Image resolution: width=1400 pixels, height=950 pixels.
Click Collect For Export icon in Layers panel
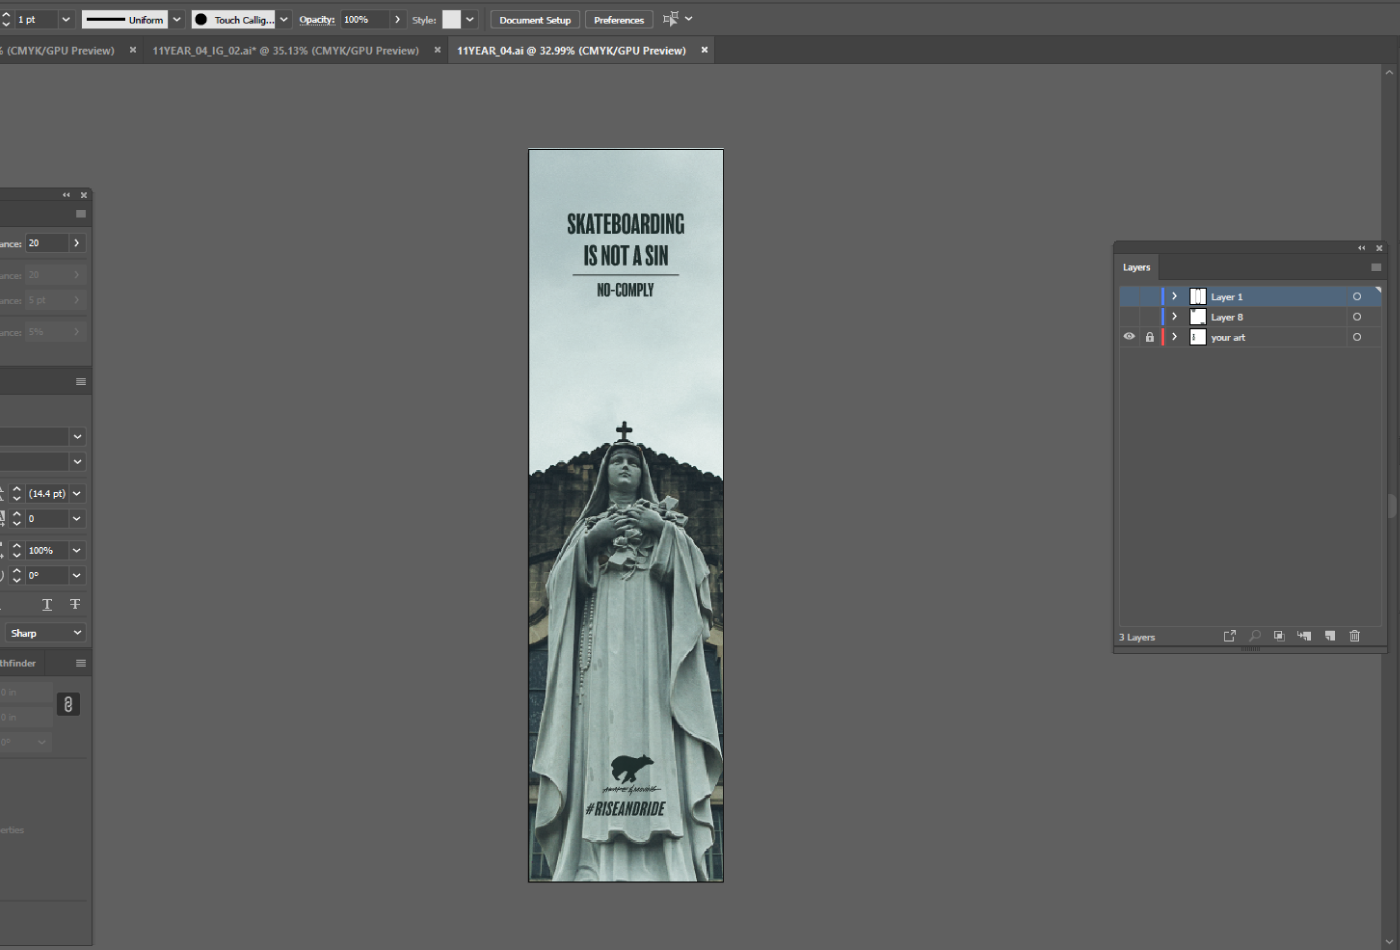click(1230, 636)
